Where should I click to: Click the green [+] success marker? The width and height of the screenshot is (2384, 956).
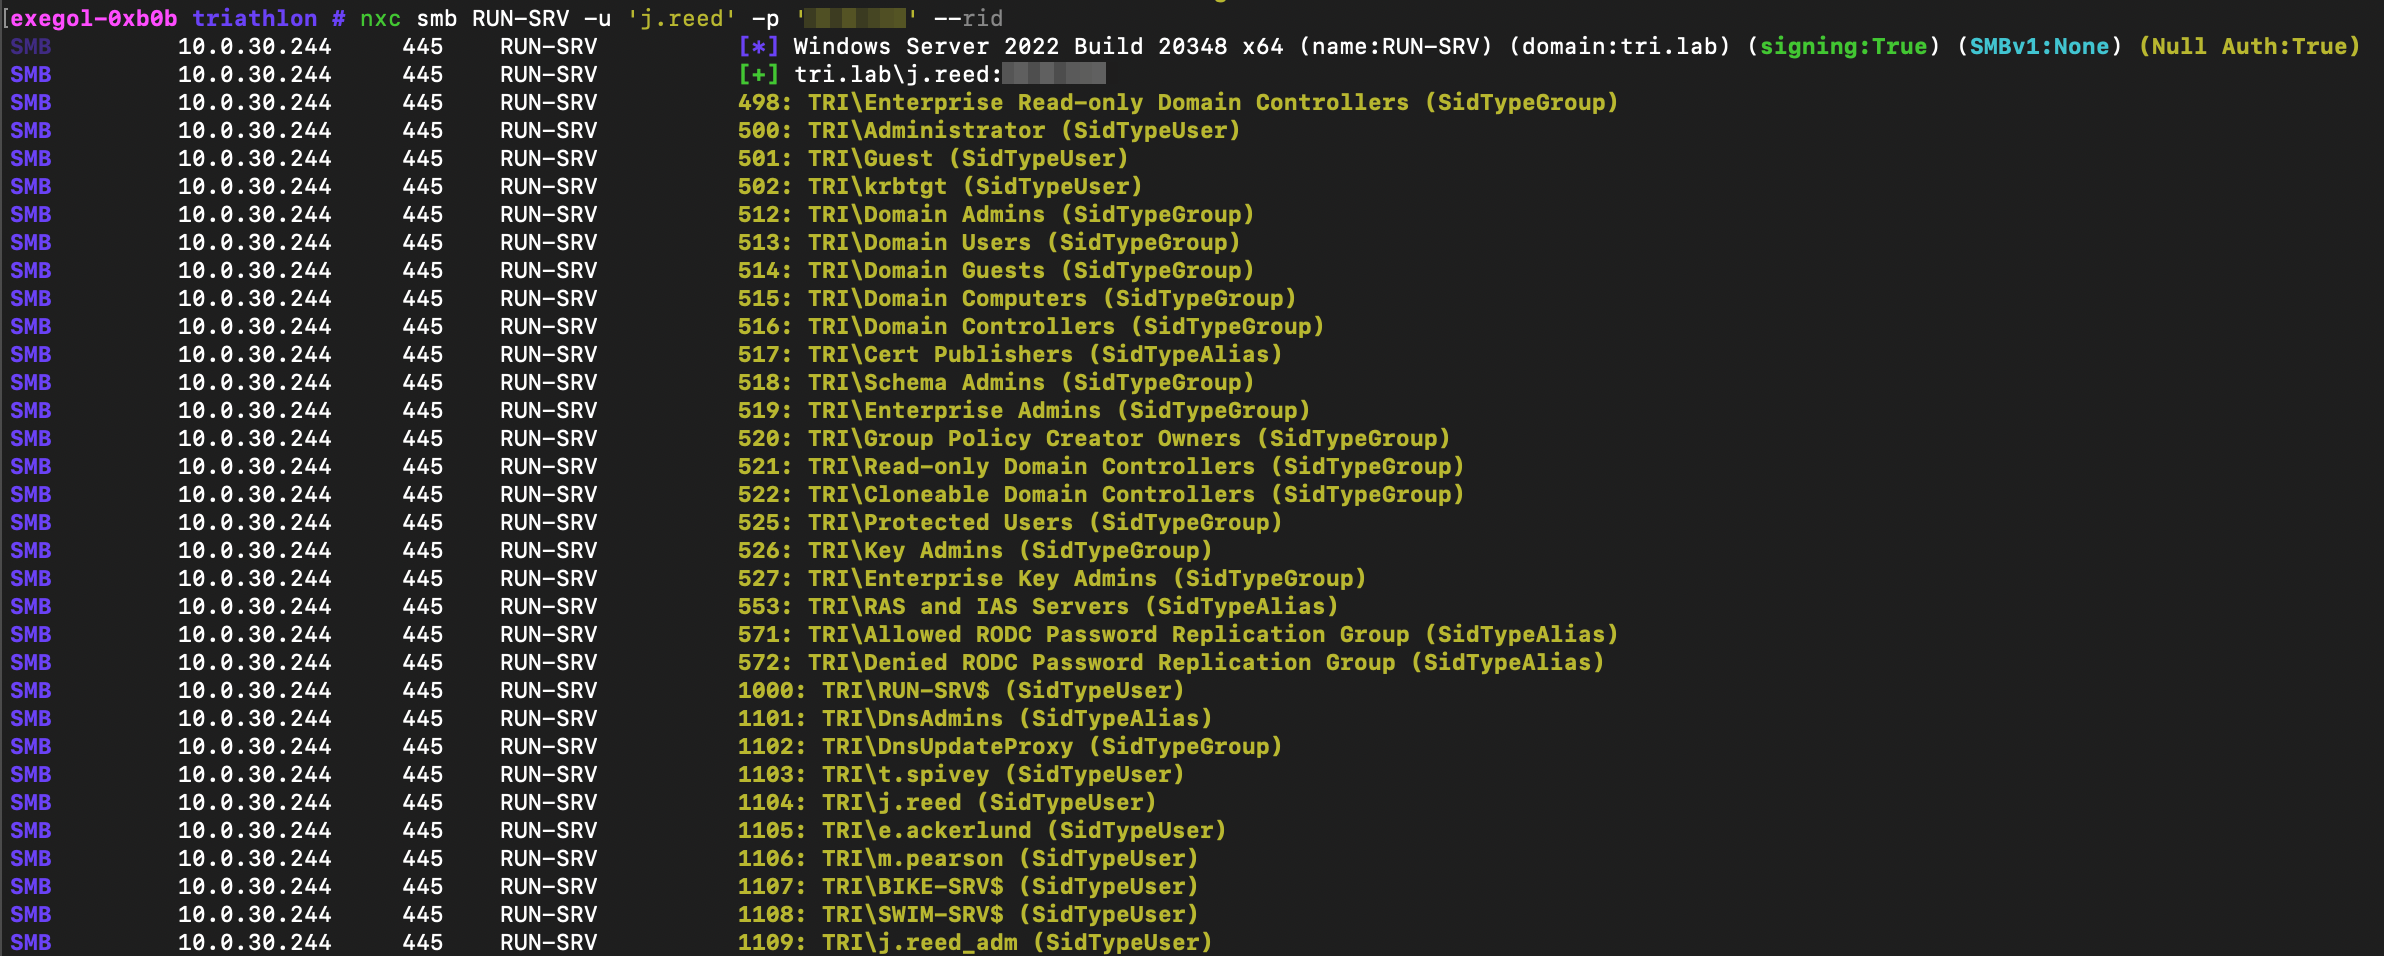(x=758, y=75)
